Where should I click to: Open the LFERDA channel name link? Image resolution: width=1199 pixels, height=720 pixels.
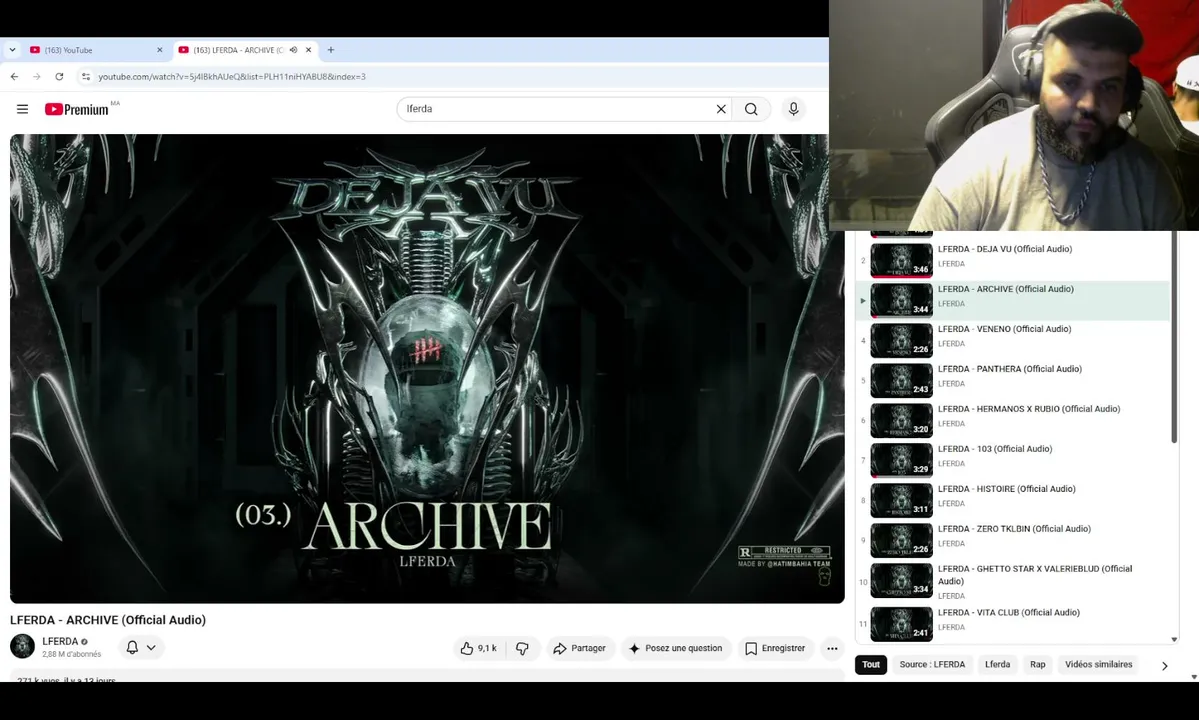[x=60, y=641]
